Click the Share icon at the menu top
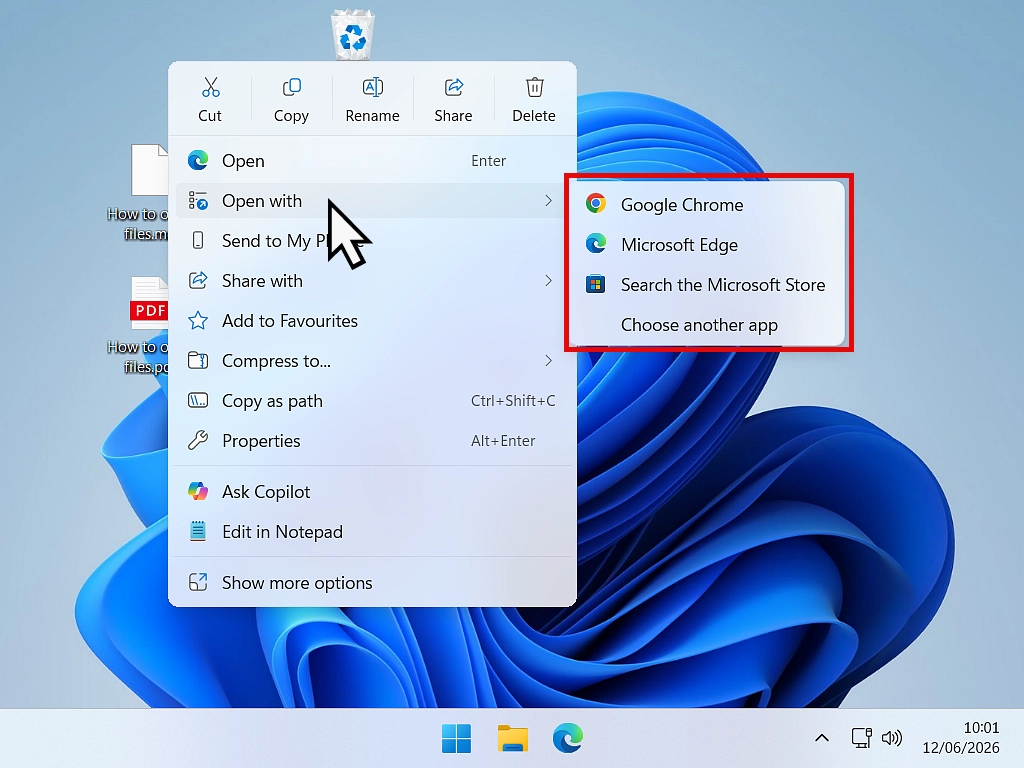Image resolution: width=1024 pixels, height=768 pixels. pos(453,87)
